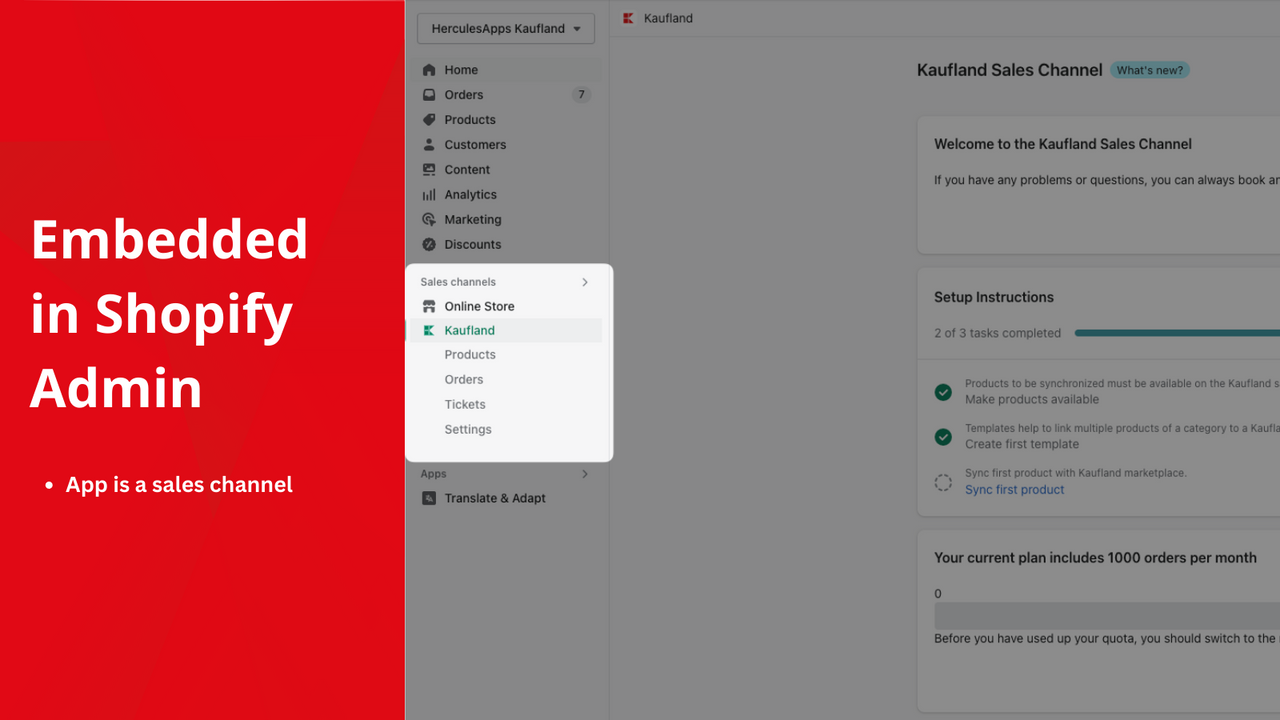Open the Translate & Adapt app
This screenshot has width=1280, height=720.
(496, 497)
